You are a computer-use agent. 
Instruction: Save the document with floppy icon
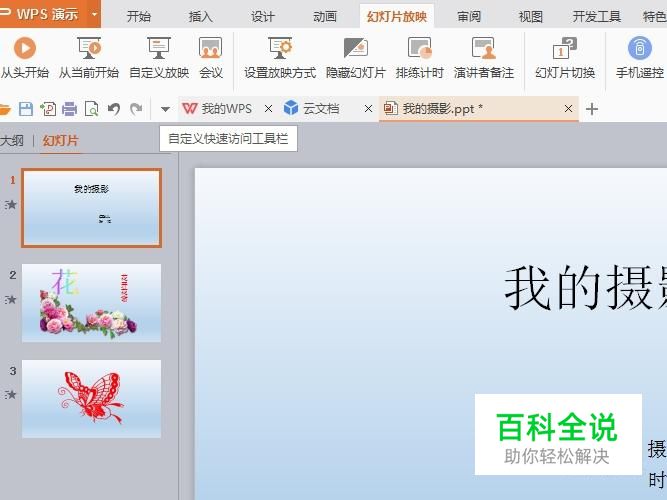point(26,109)
